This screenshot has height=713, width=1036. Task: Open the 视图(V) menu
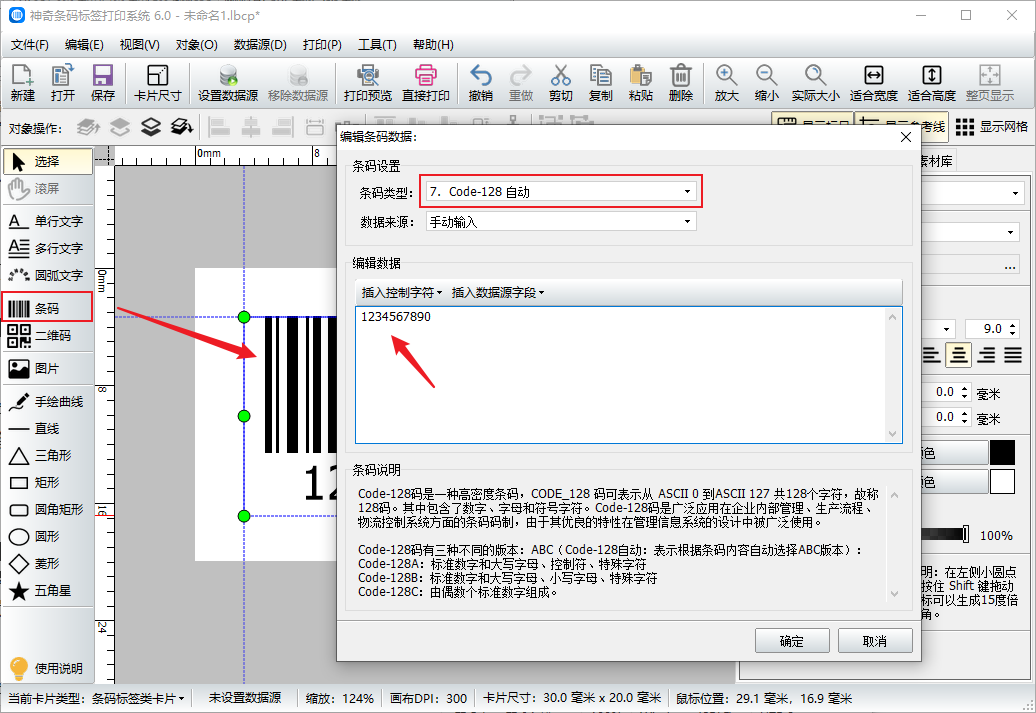pos(139,45)
